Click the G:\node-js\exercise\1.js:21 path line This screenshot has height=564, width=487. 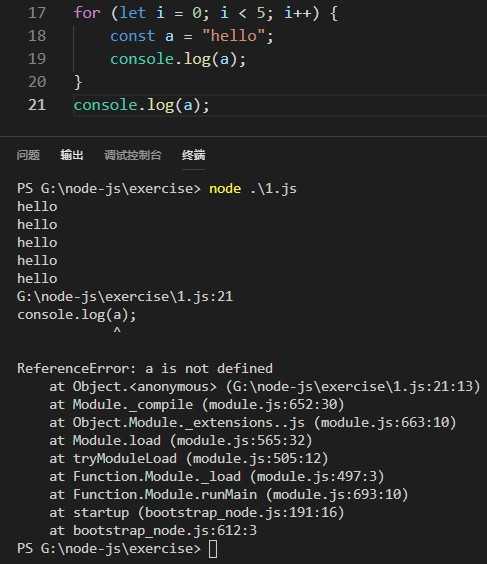(125, 297)
